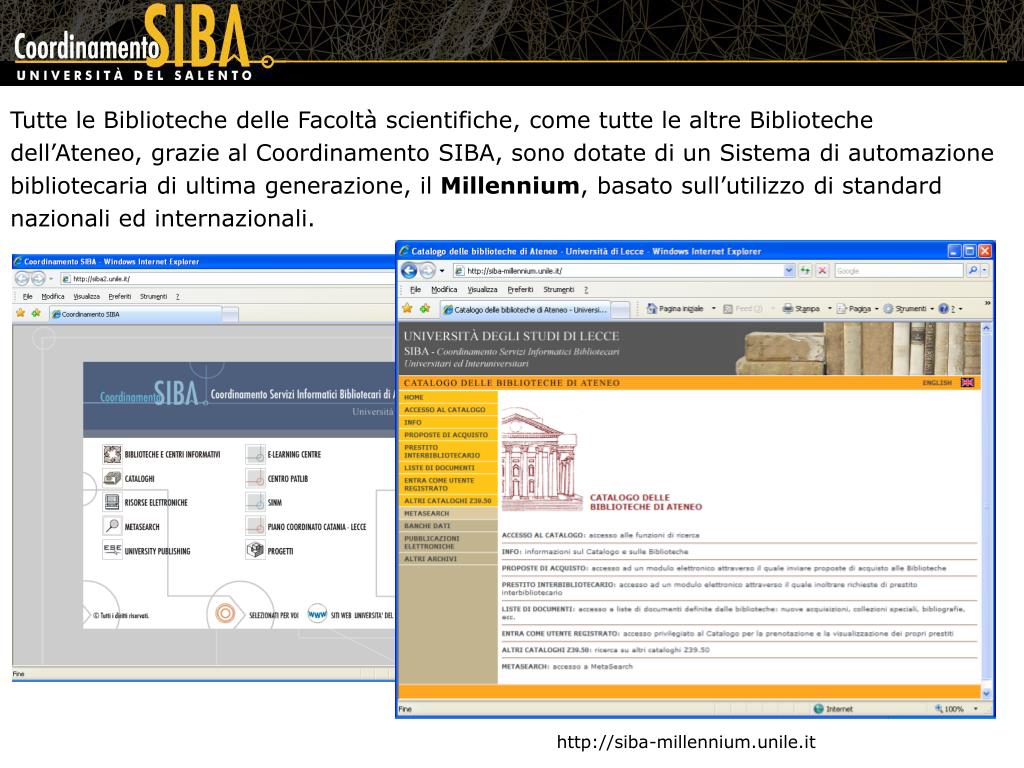This screenshot has height=768, width=1024.
Task: Open Pagina iniziale dropdown arrow
Action: 713,308
